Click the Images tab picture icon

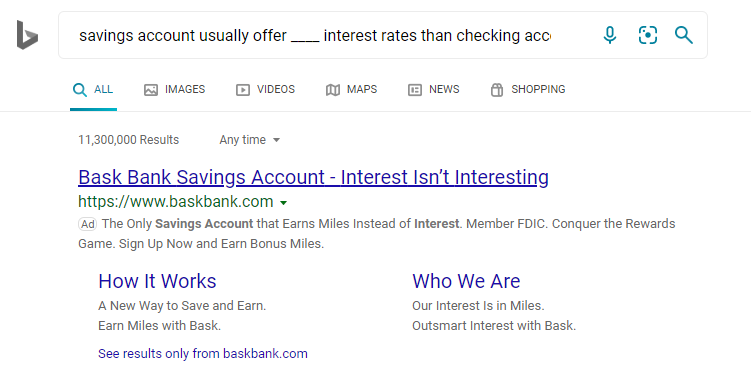click(151, 90)
